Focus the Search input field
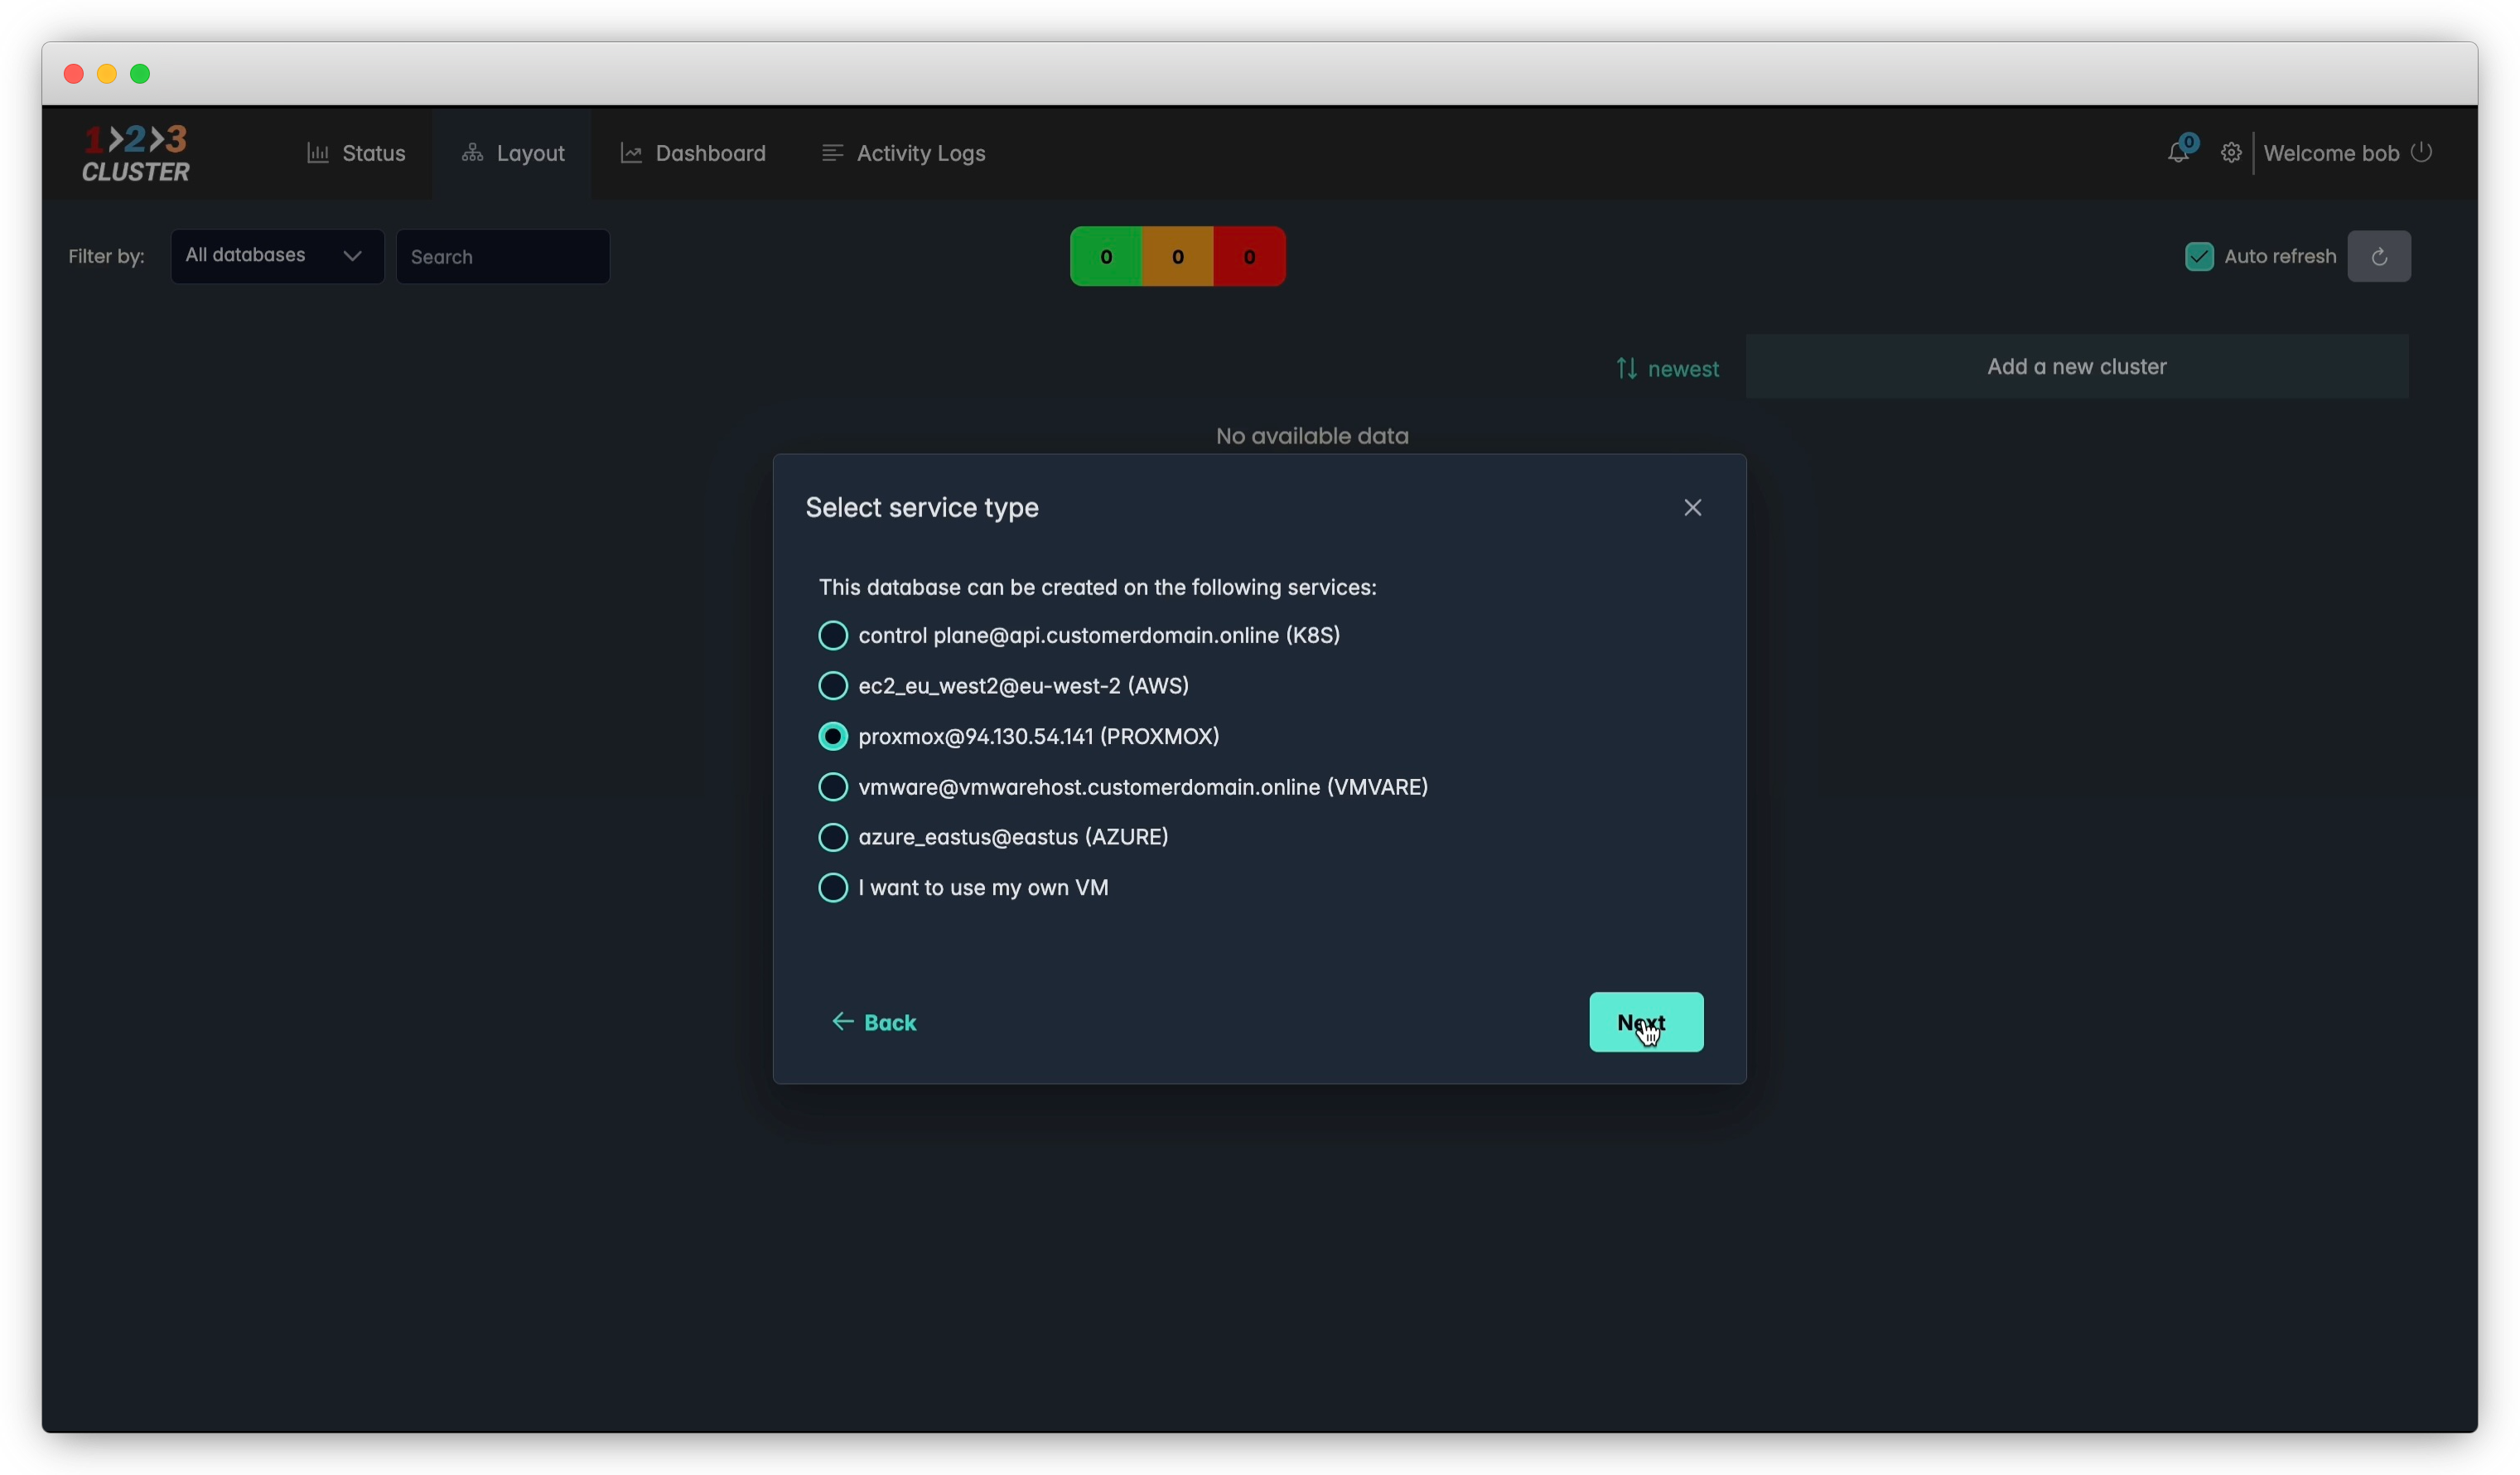Screen dimensions: 2520x1475 click(x=502, y=257)
